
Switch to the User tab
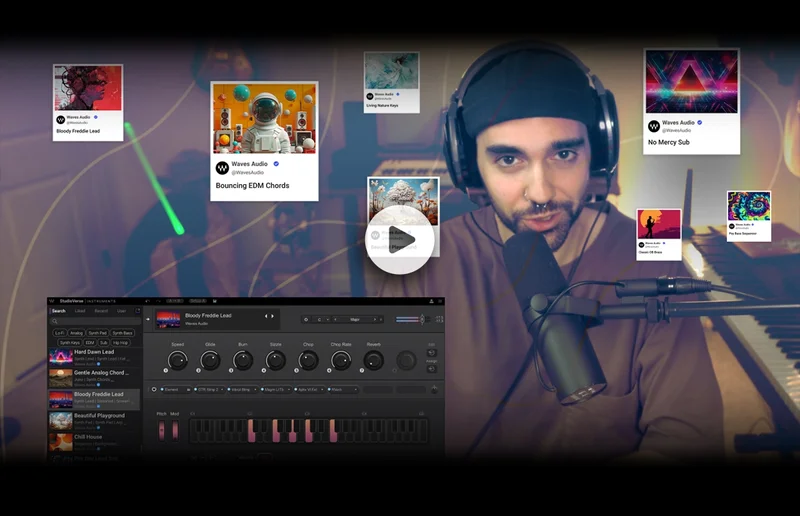click(121, 311)
